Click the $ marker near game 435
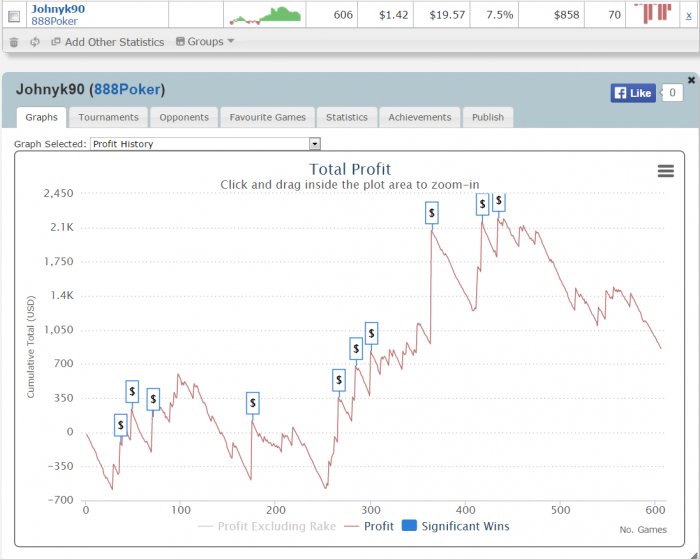 pos(499,202)
